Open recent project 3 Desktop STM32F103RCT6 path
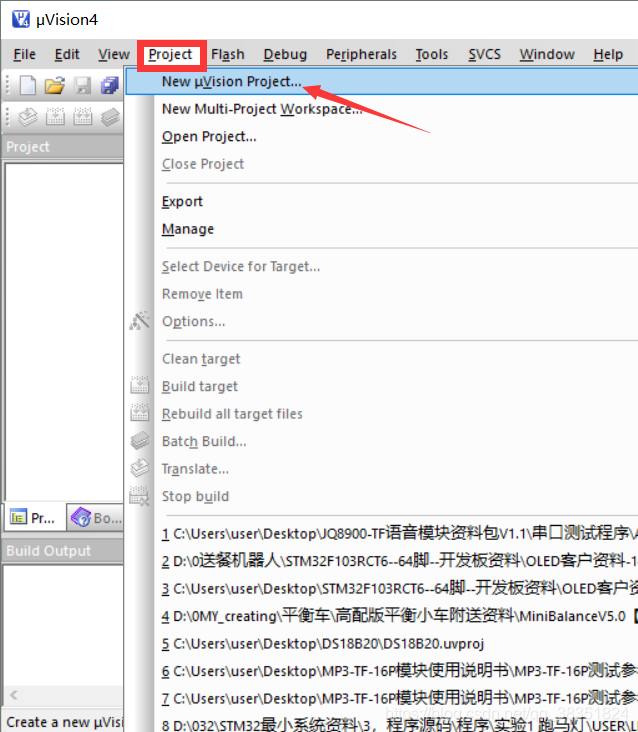Viewport: 638px width, 732px height. (382, 588)
